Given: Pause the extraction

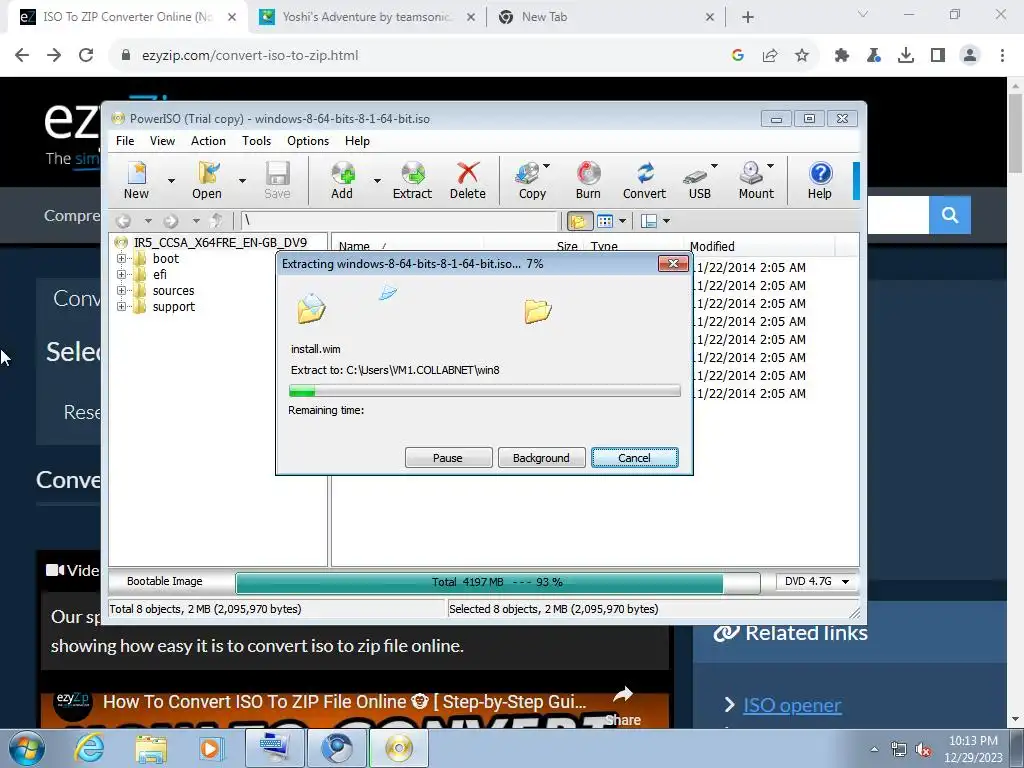Looking at the screenshot, I should [449, 458].
